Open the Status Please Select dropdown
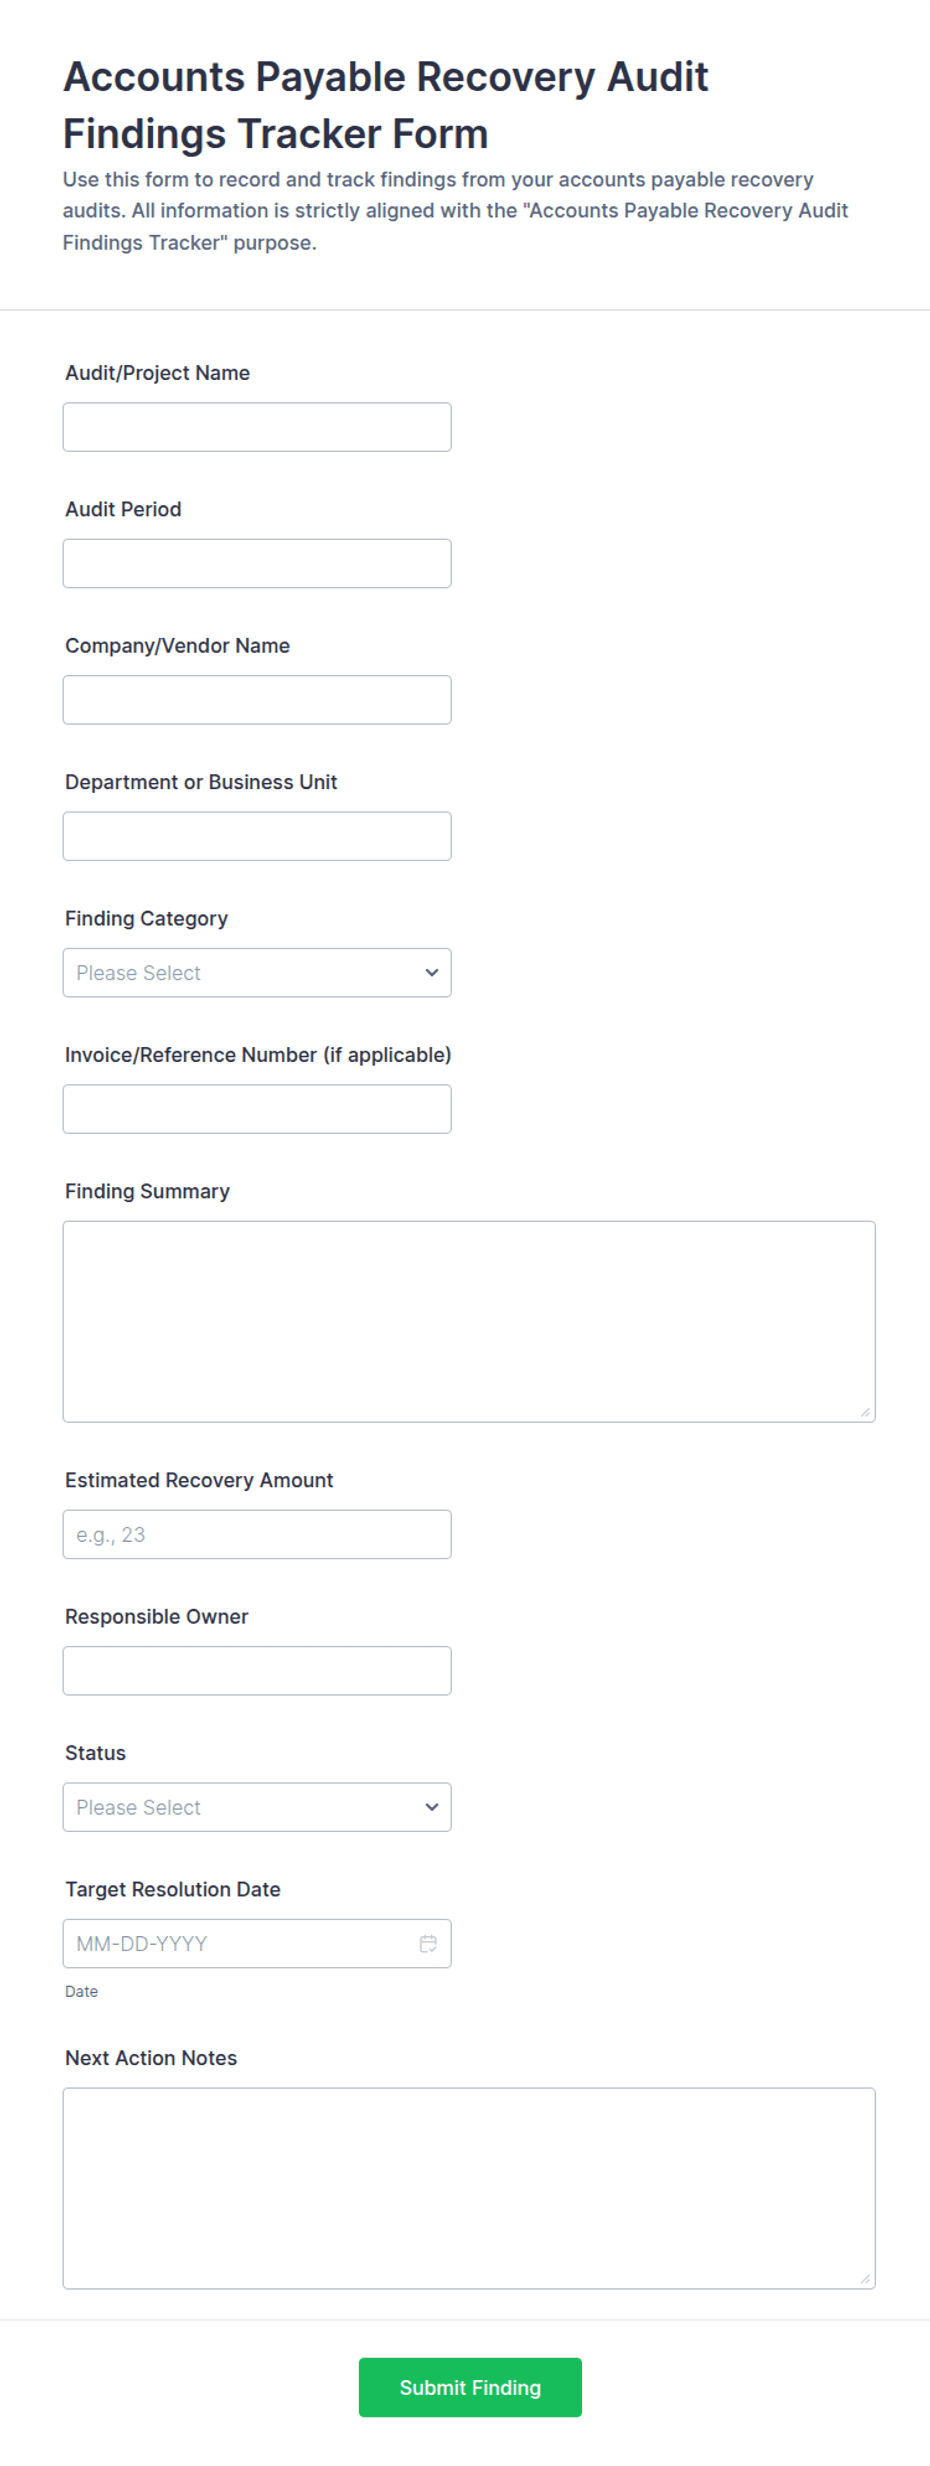 click(x=257, y=1806)
